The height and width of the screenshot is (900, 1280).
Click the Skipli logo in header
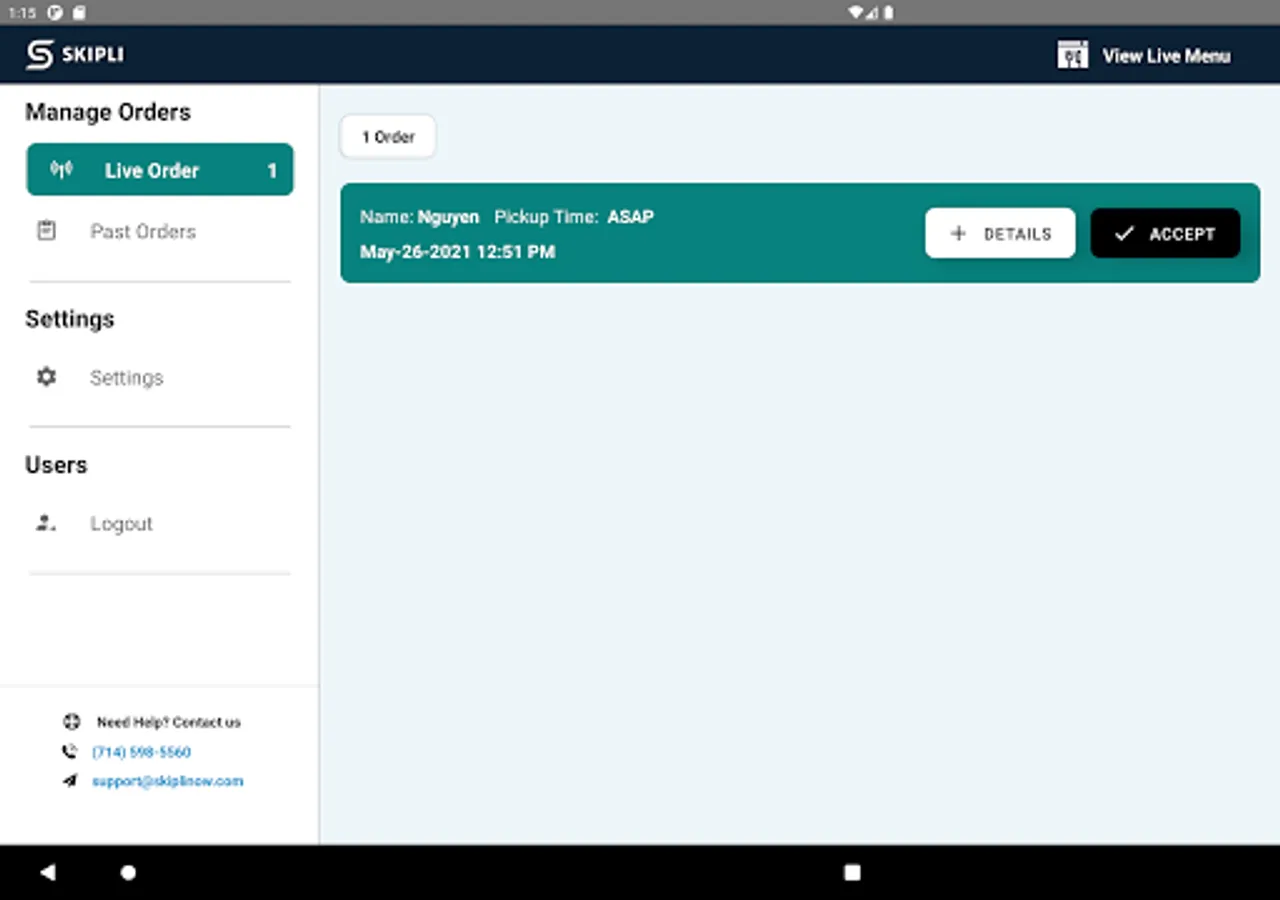75,55
